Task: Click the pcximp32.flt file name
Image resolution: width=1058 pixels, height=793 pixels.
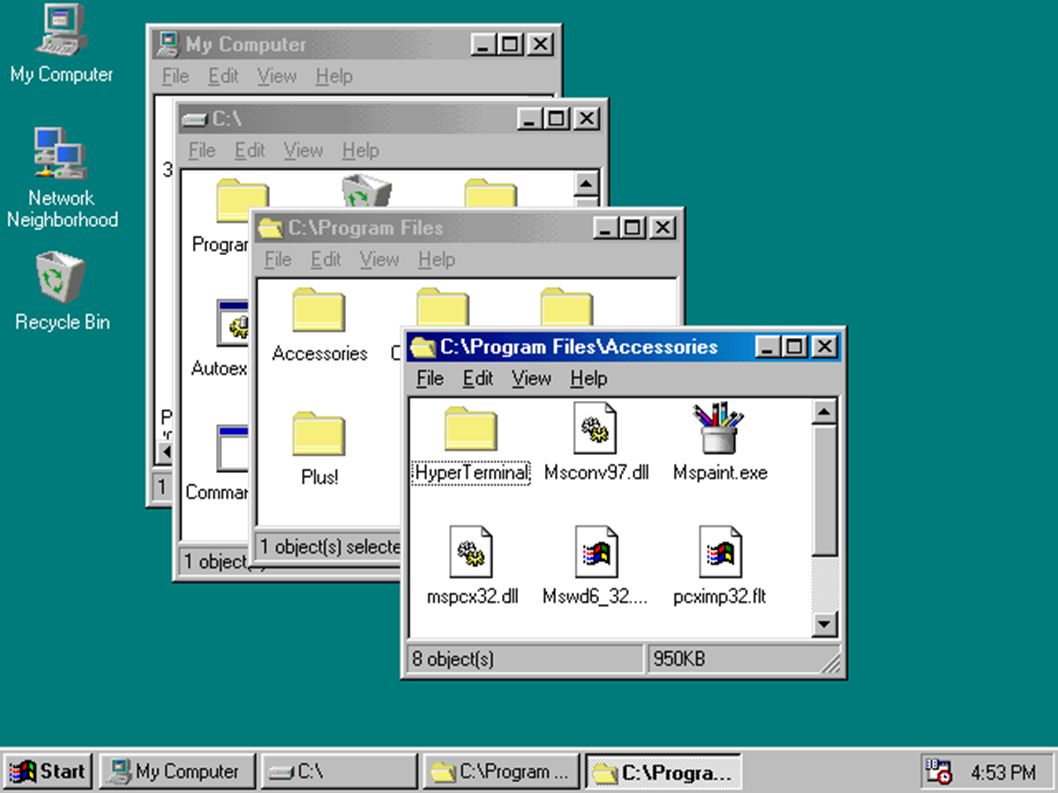Action: [x=720, y=597]
